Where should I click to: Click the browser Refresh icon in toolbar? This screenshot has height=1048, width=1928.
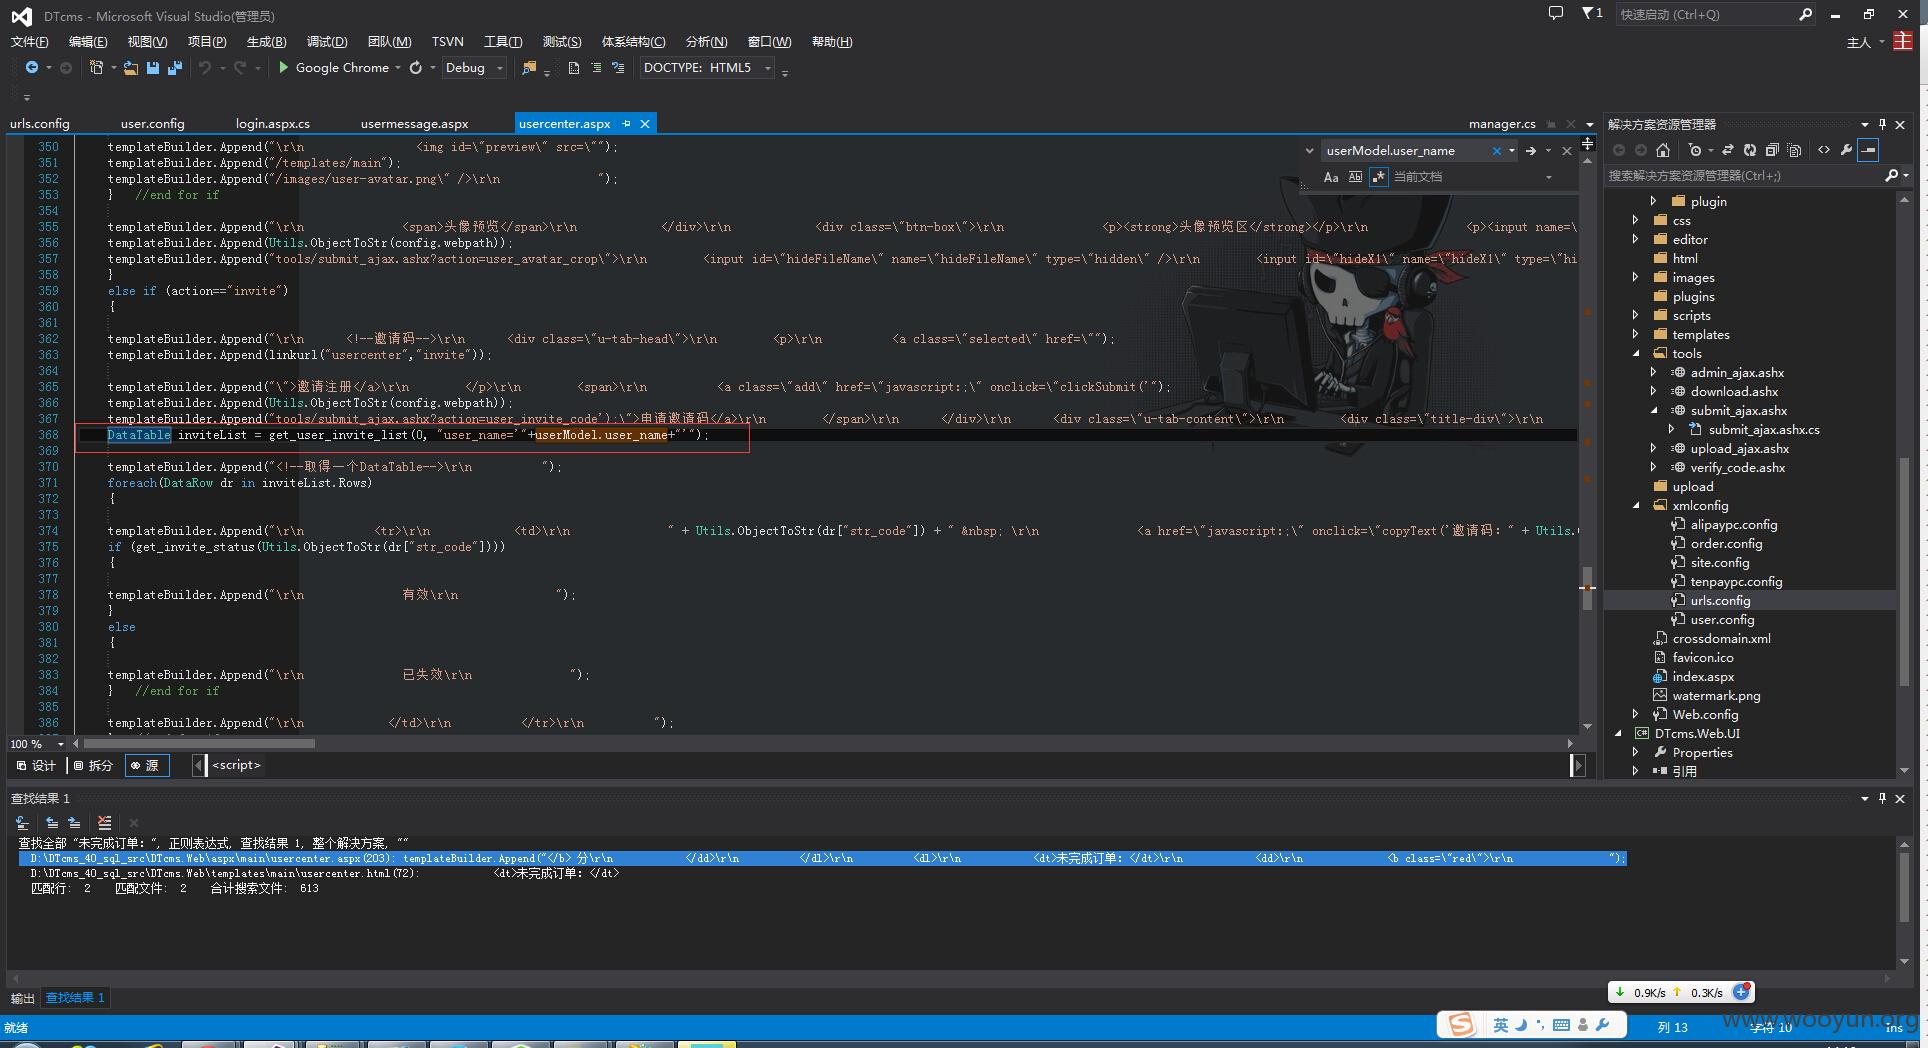click(x=416, y=68)
